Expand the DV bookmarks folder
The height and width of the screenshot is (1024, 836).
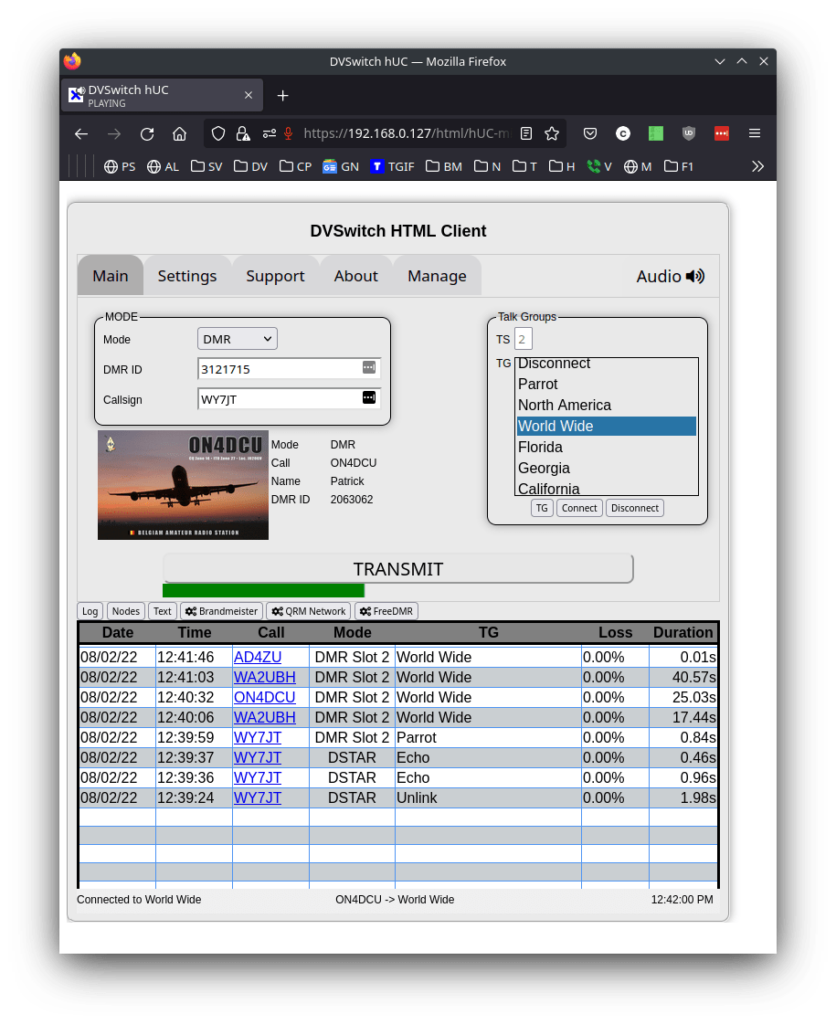(x=251, y=167)
